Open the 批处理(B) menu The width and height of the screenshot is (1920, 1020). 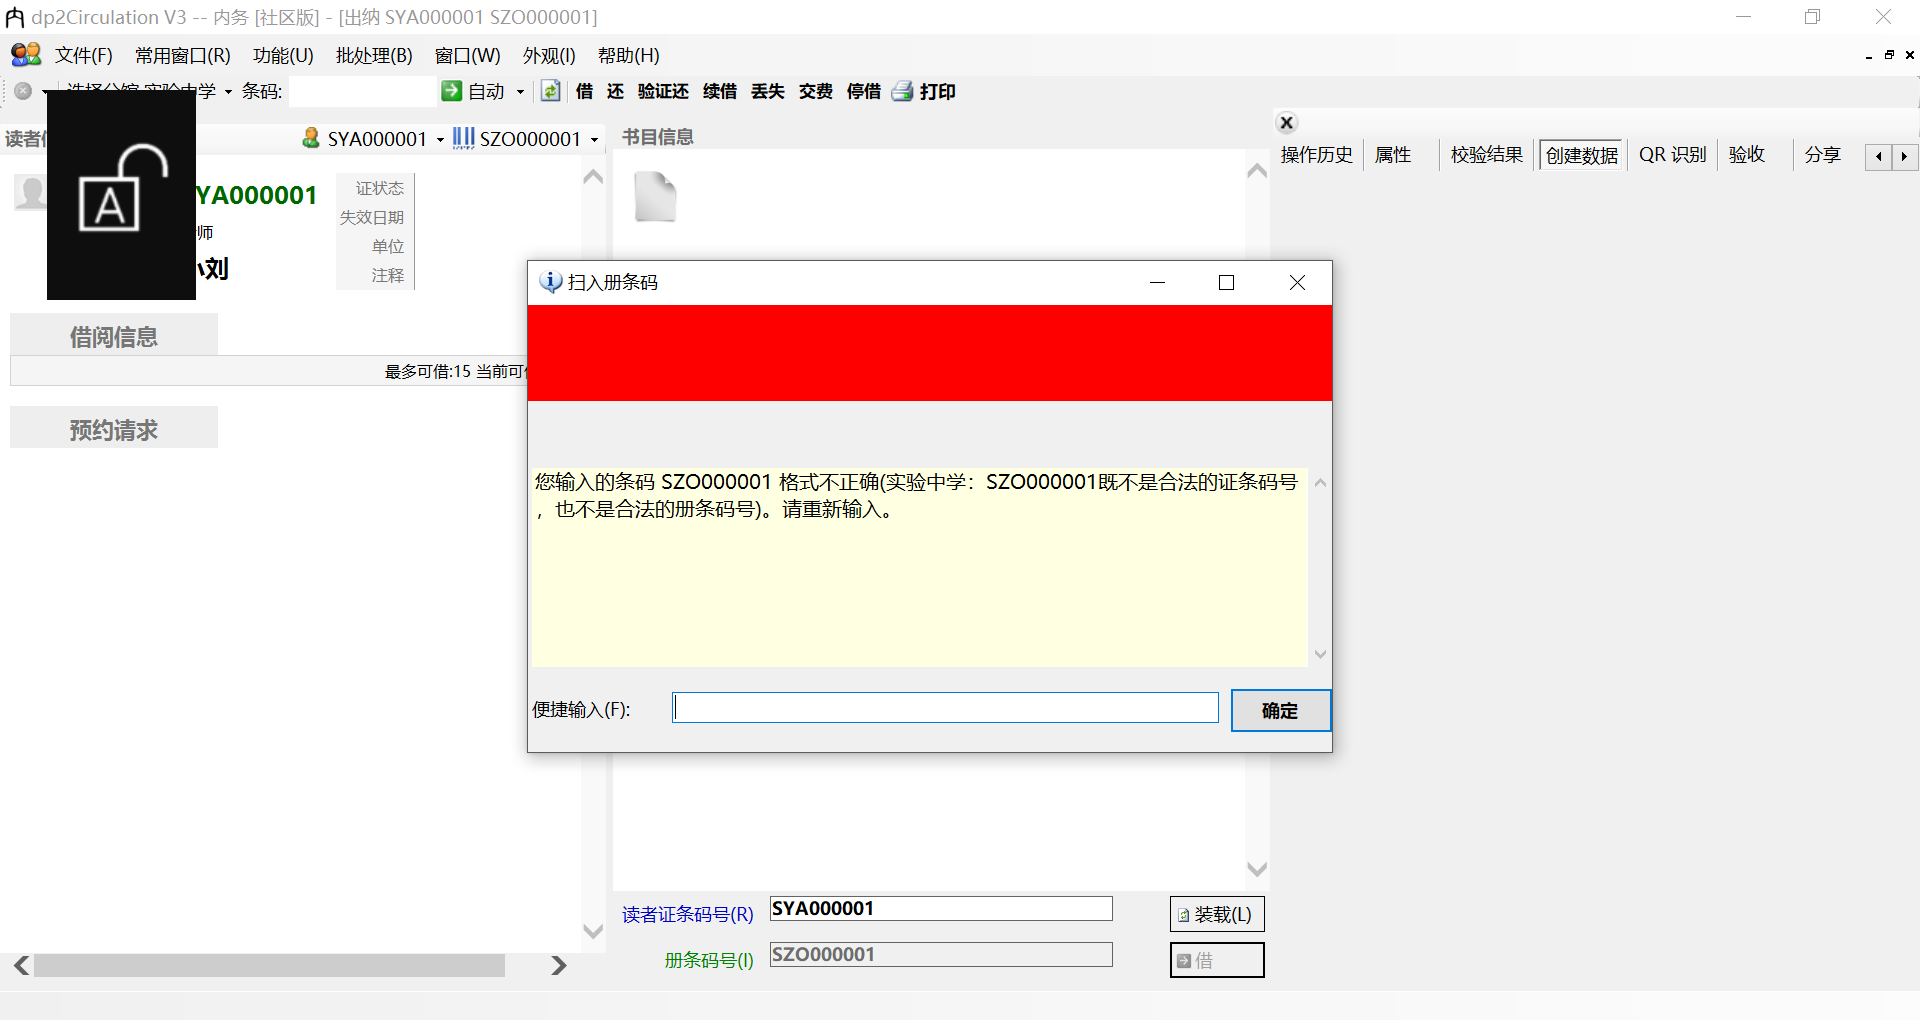click(374, 56)
